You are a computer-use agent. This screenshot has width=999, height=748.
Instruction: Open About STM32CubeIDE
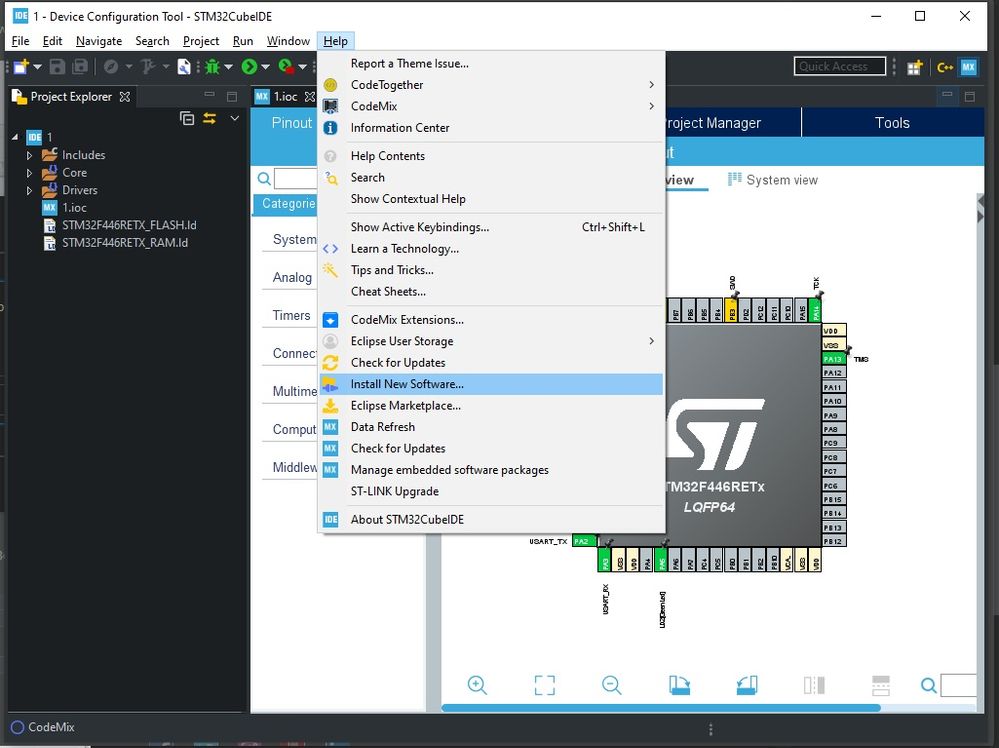491,519
